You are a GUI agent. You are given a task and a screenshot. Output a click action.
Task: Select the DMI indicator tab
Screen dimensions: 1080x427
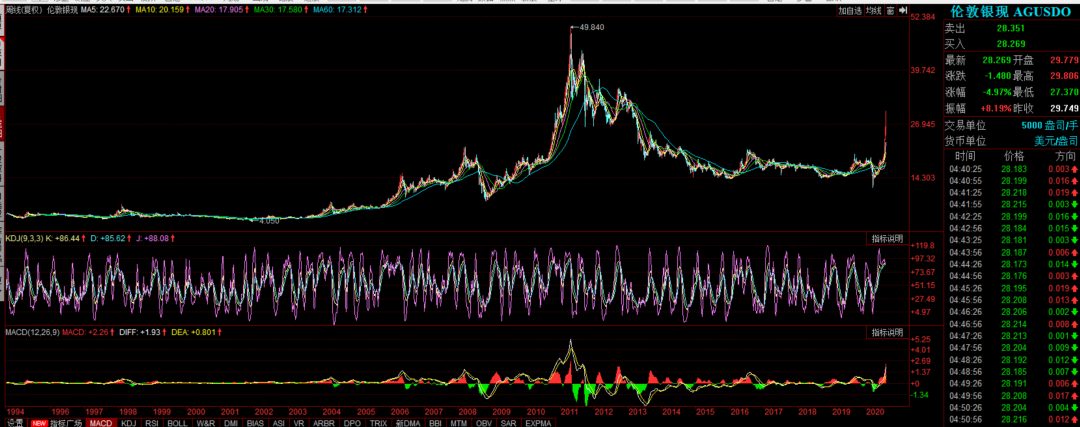click(231, 422)
